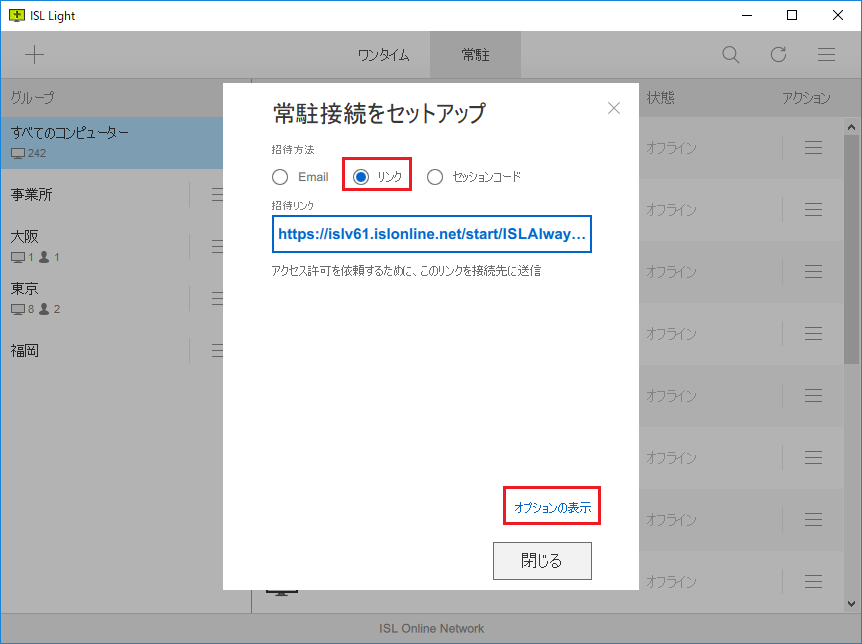Open the 東京 group menu icon
The height and width of the screenshot is (644, 862).
[217, 299]
